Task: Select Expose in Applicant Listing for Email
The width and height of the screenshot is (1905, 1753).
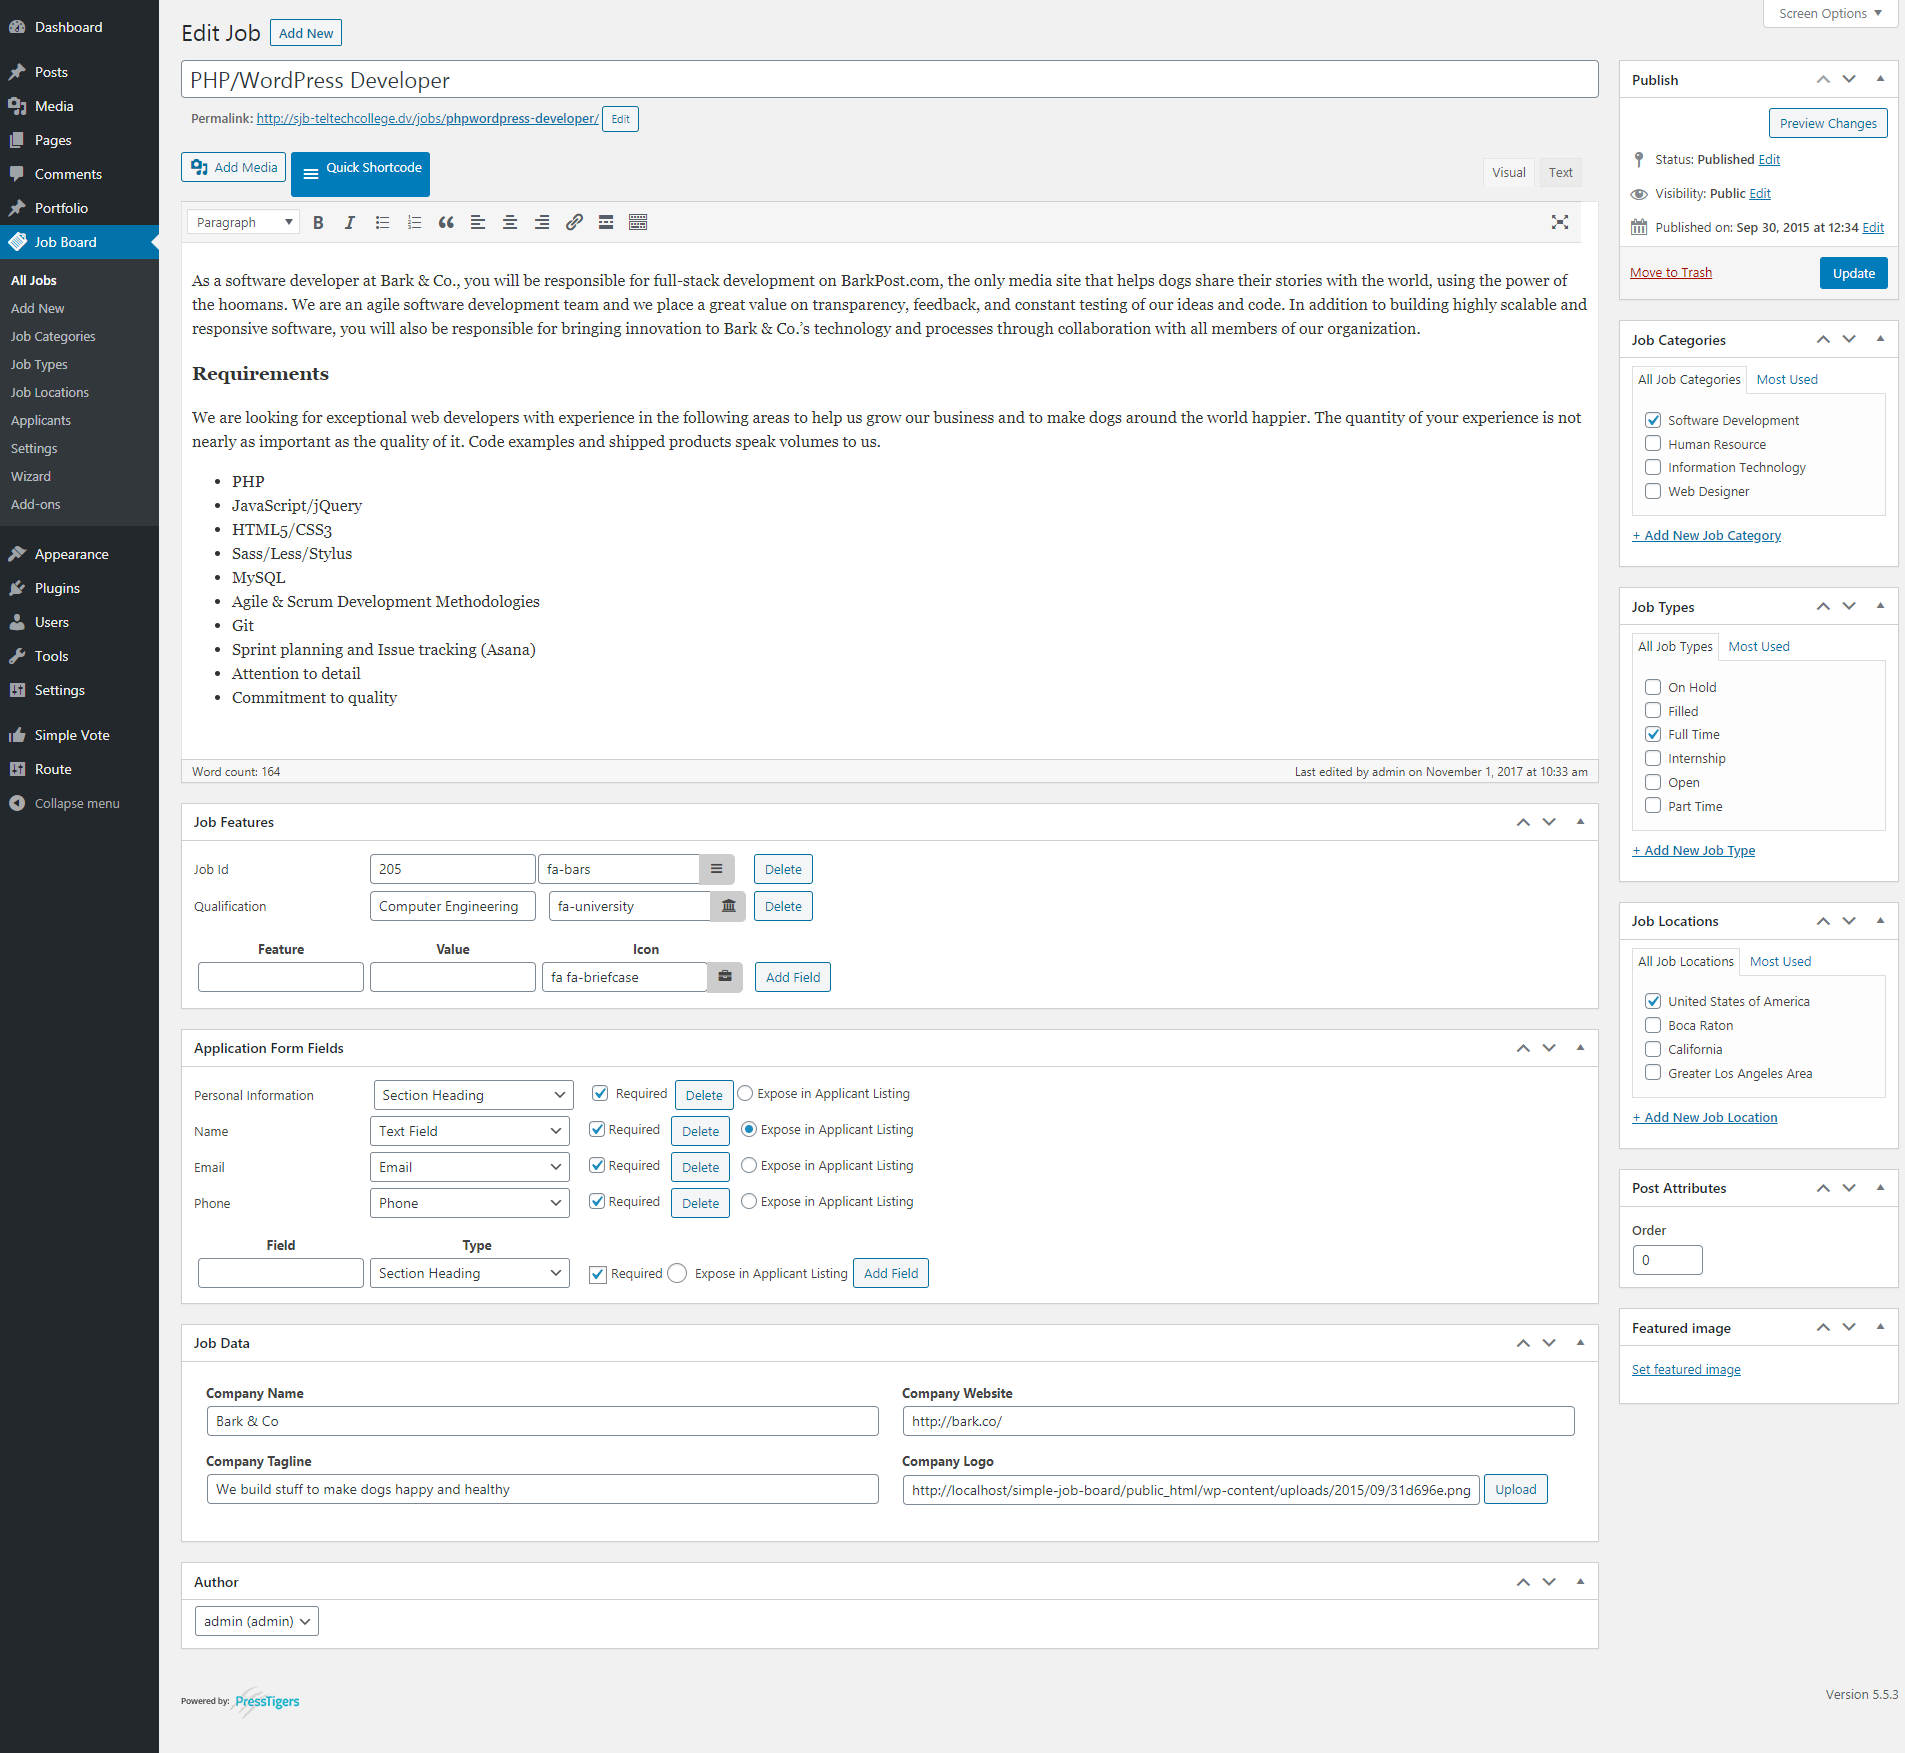Action: point(749,1165)
